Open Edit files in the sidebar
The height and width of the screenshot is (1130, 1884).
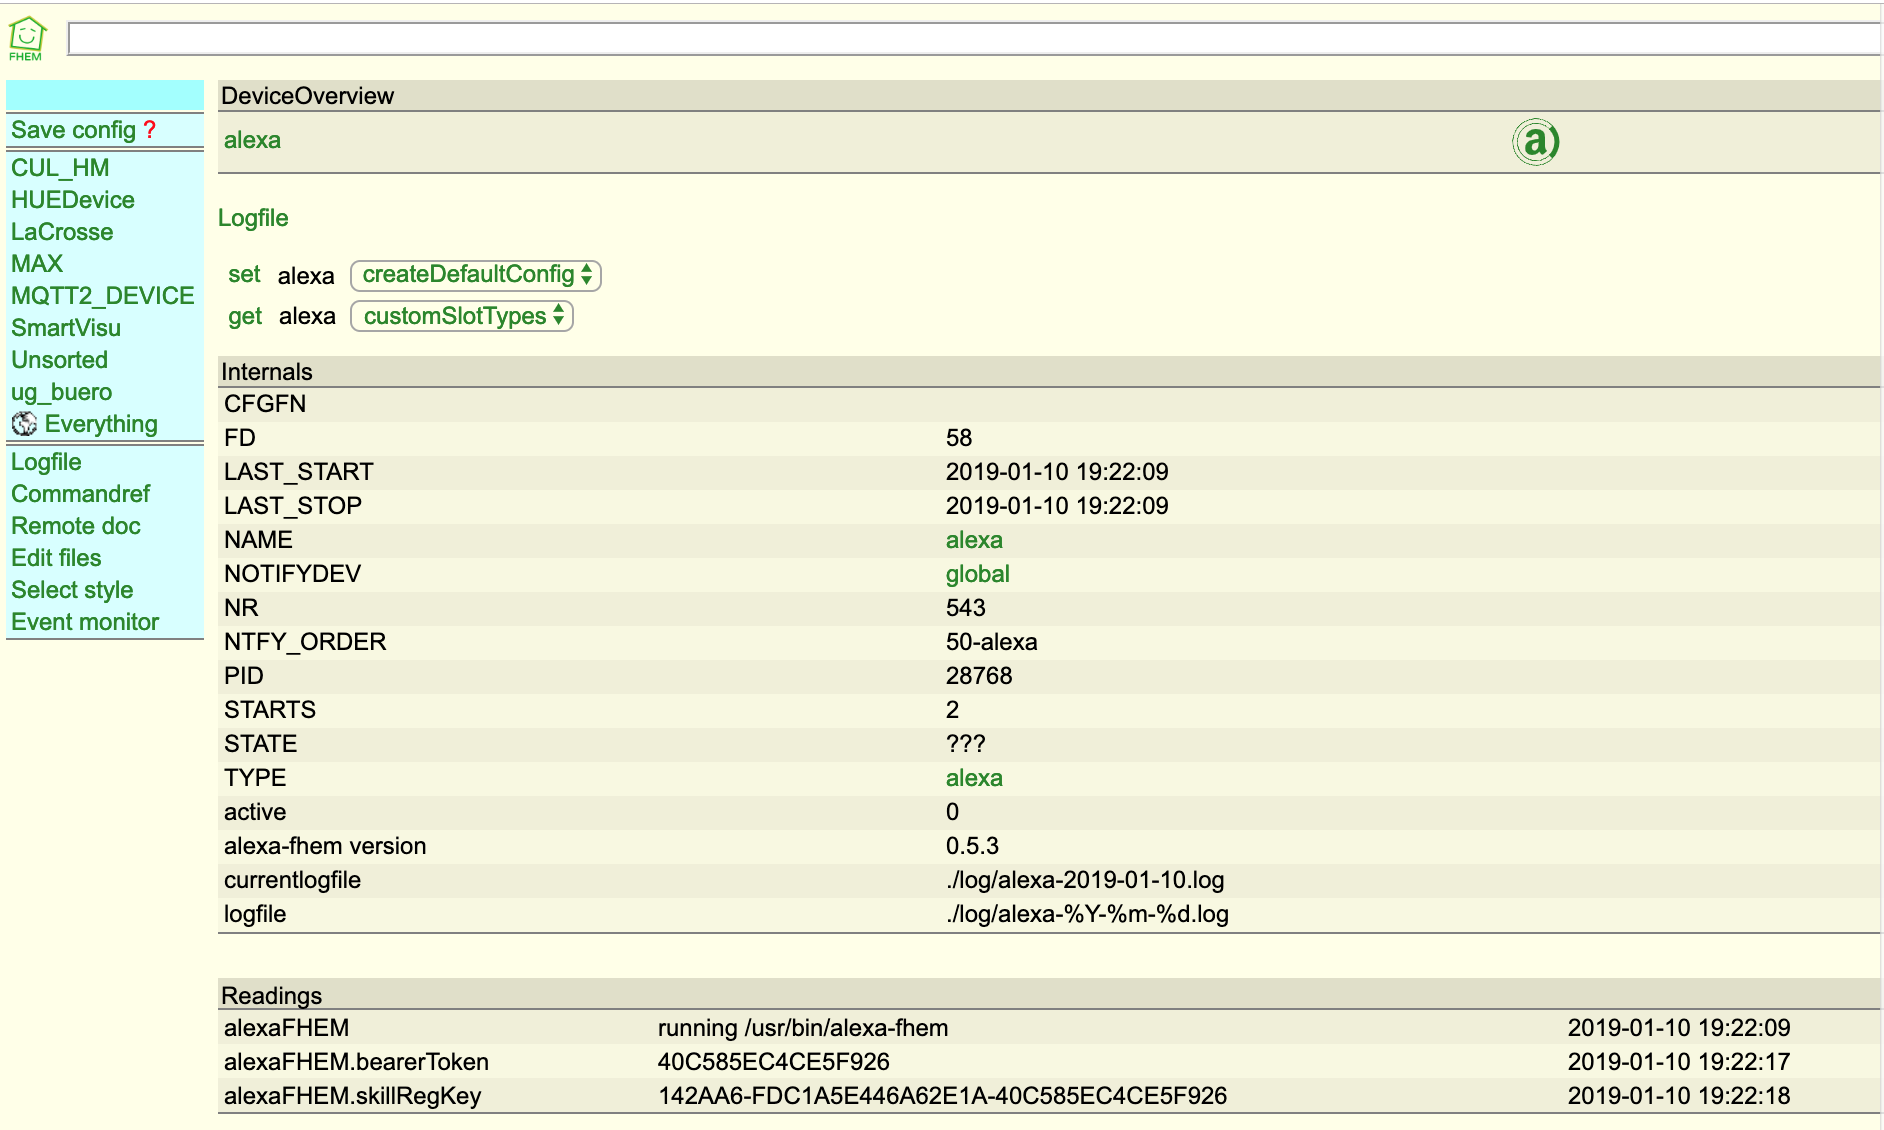[x=56, y=558]
